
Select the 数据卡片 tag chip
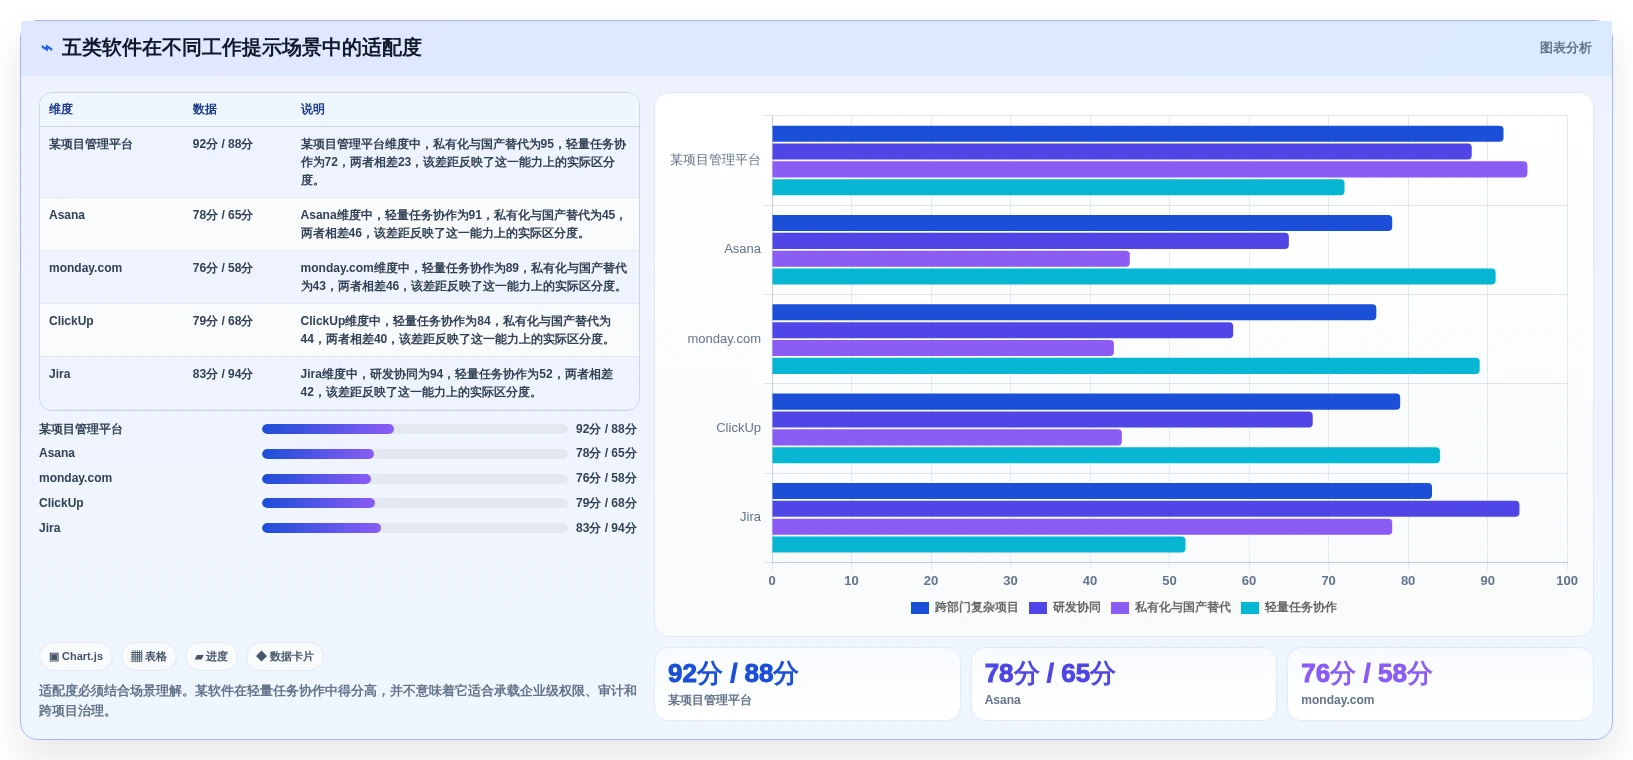[x=285, y=657]
